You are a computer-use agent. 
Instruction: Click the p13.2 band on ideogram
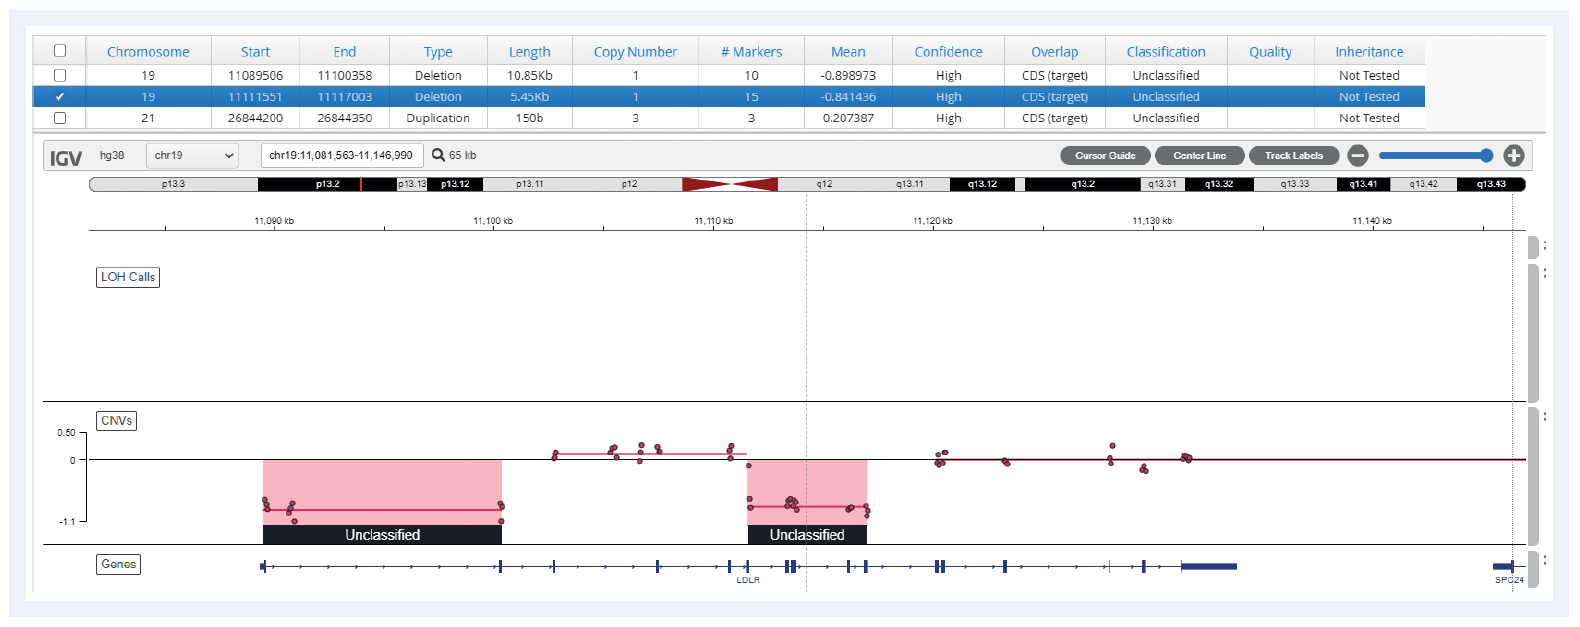tap(328, 184)
